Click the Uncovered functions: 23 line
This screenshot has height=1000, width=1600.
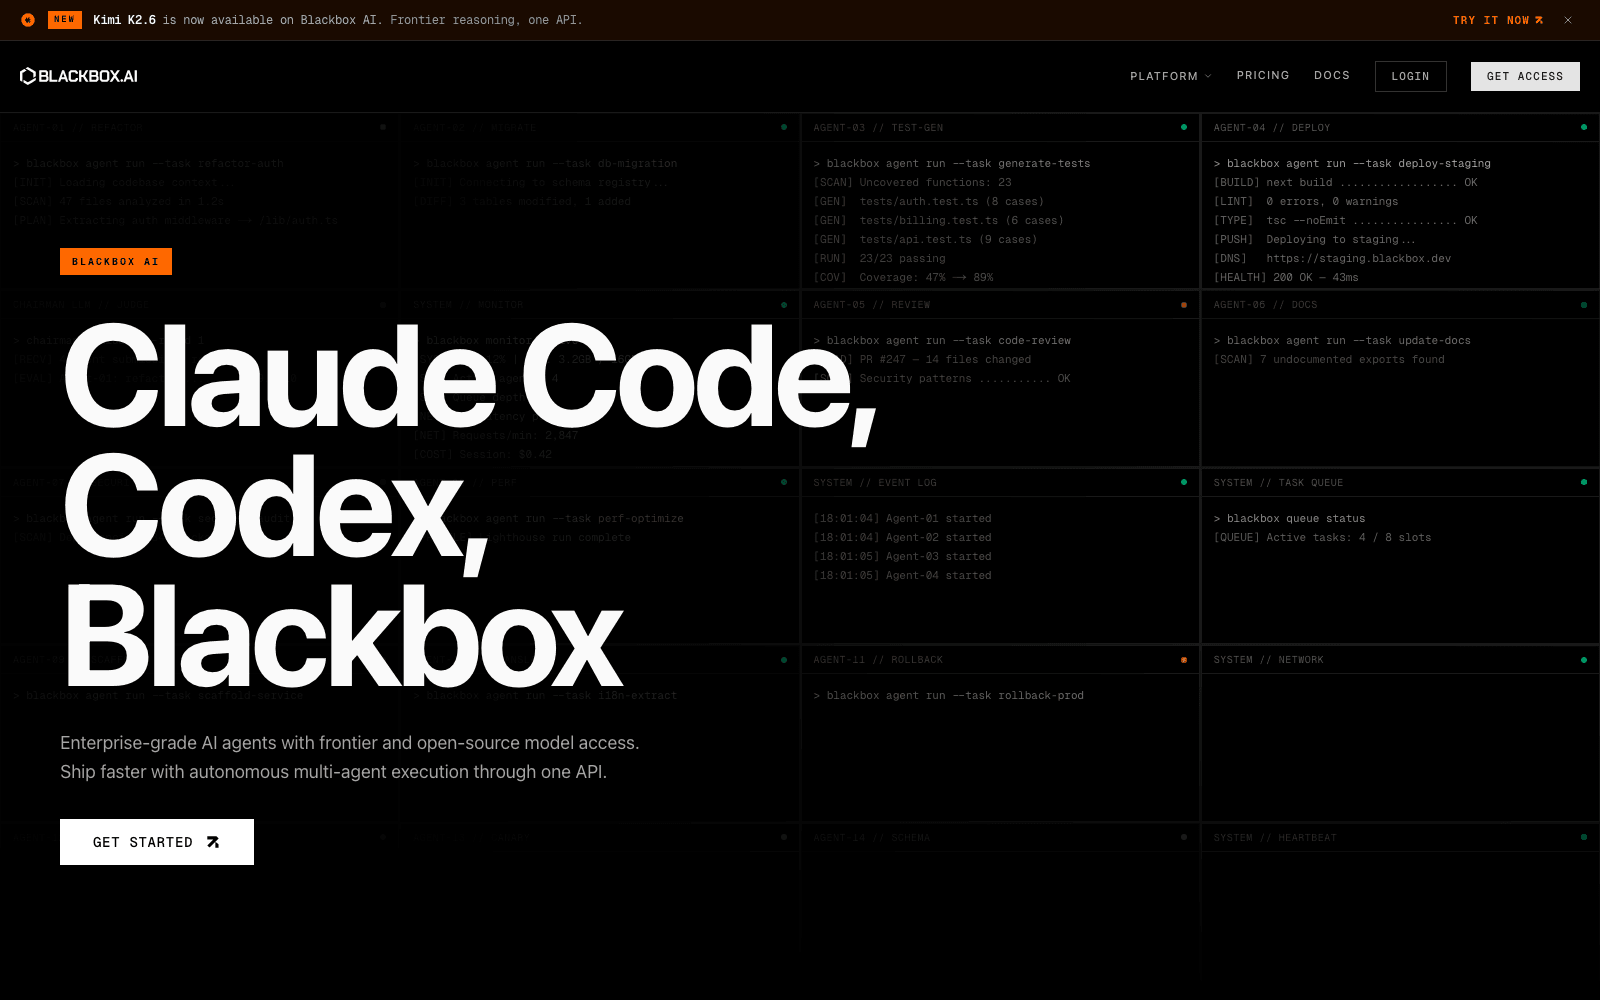coord(912,182)
